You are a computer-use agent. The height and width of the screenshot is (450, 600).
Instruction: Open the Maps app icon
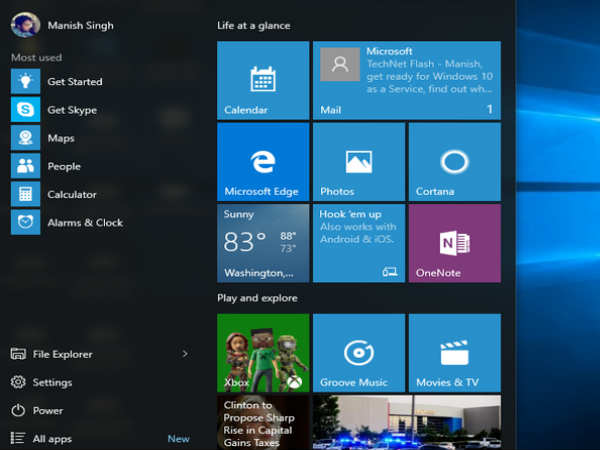25,138
